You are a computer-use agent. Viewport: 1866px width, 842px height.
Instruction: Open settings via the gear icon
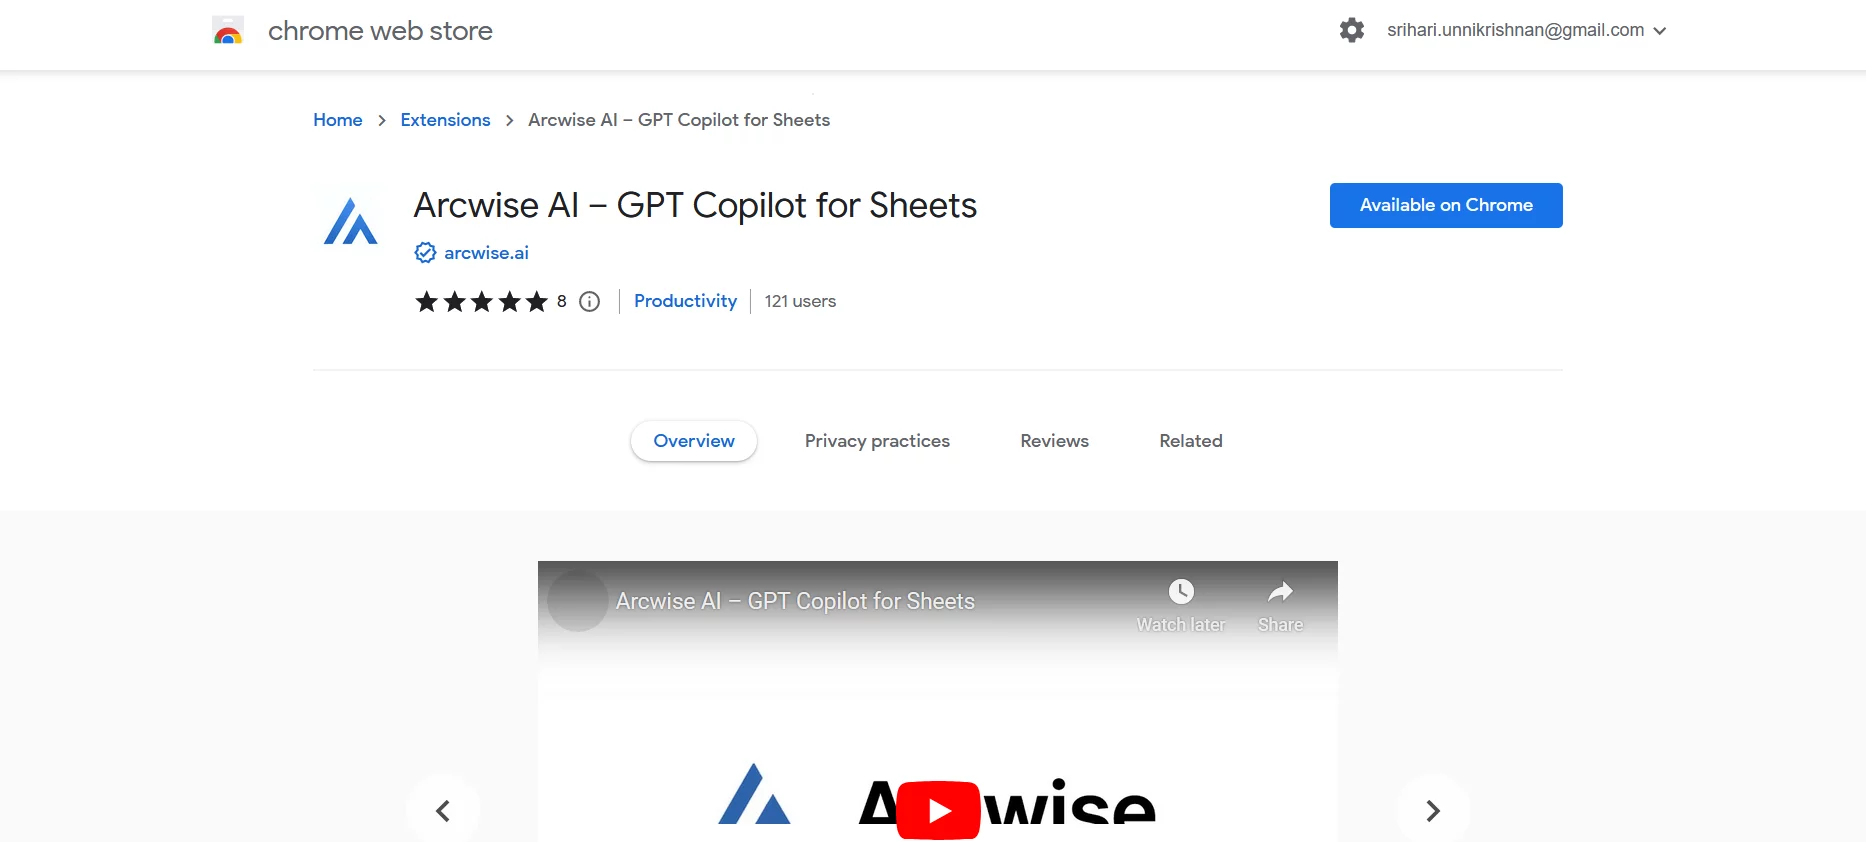pos(1352,30)
